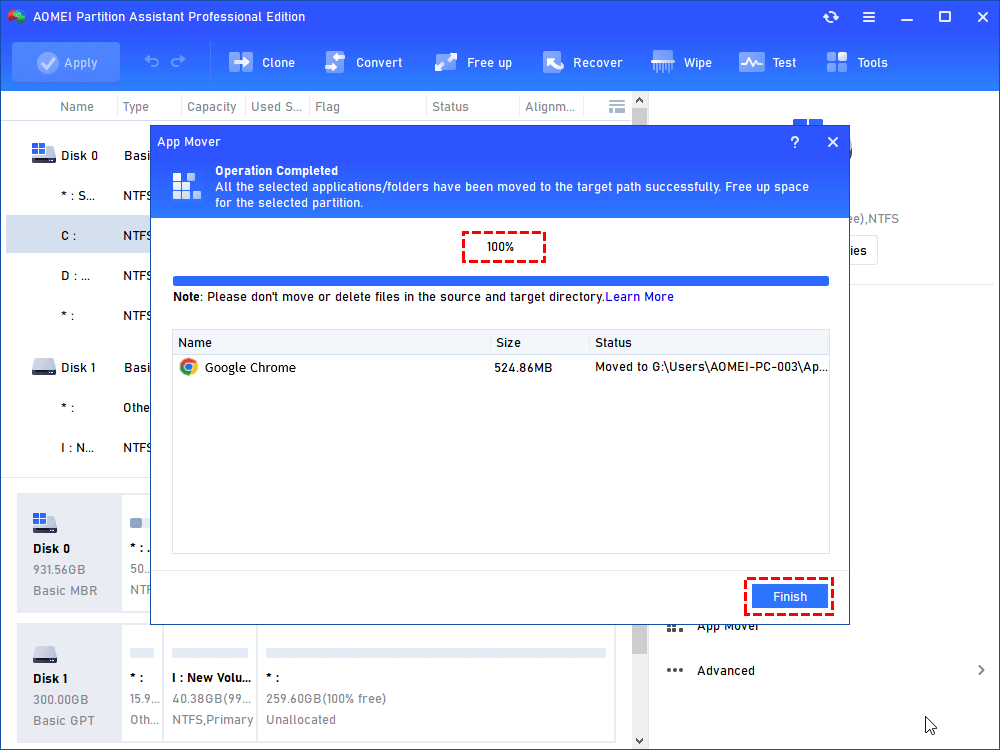Open the Recover tool
Image resolution: width=1000 pixels, height=750 pixels.
pyautogui.click(x=582, y=62)
